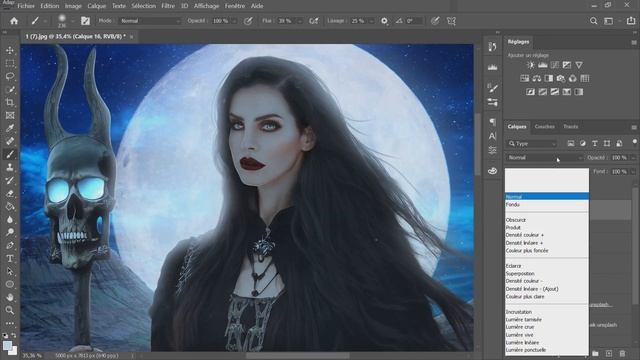Open the Fichier menu
The height and width of the screenshot is (360, 640).
tap(26, 6)
